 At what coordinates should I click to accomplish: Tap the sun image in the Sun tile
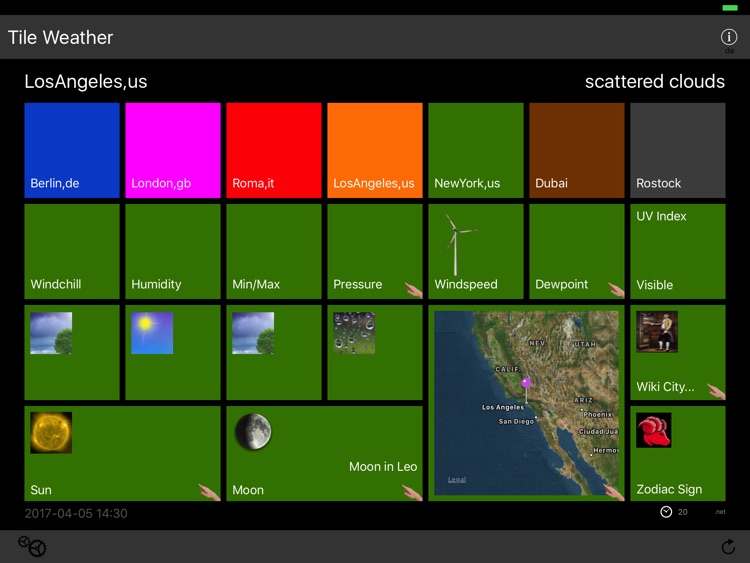(x=51, y=432)
